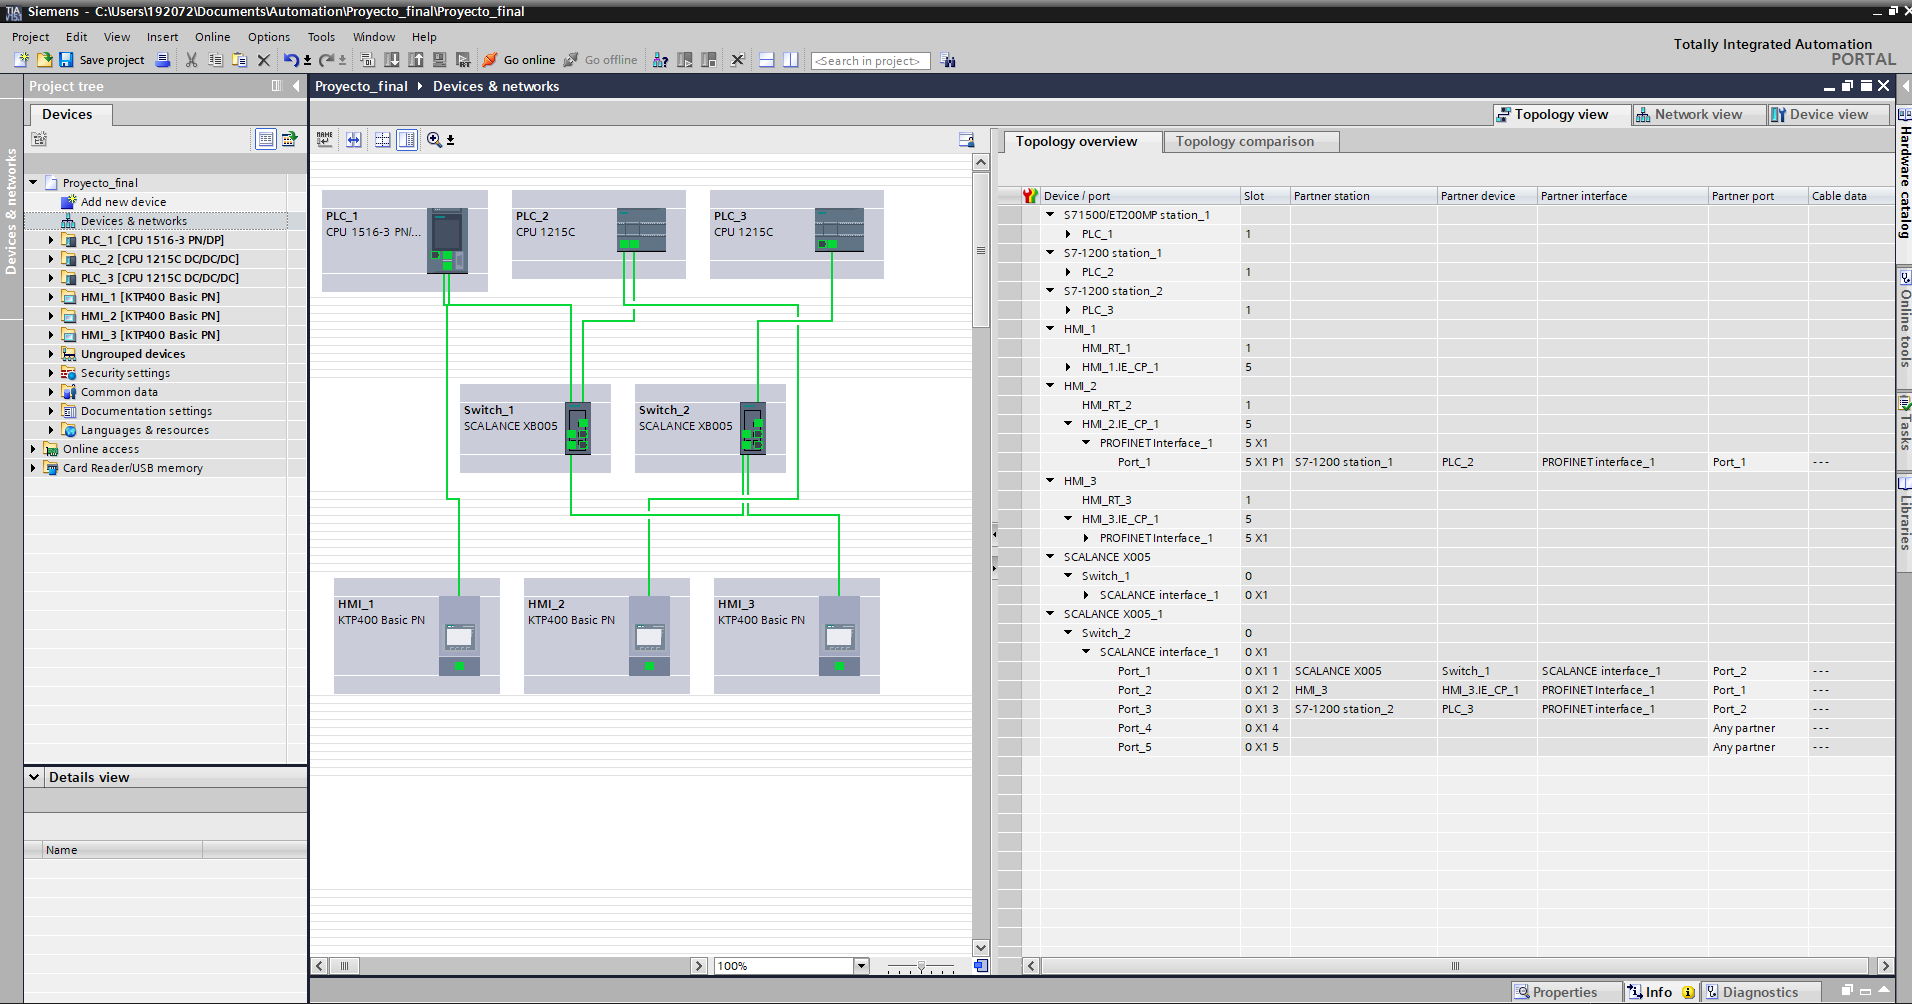This screenshot has height=1004, width=1912.
Task: Adjust the topology canvas zoom slider
Action: click(x=921, y=967)
